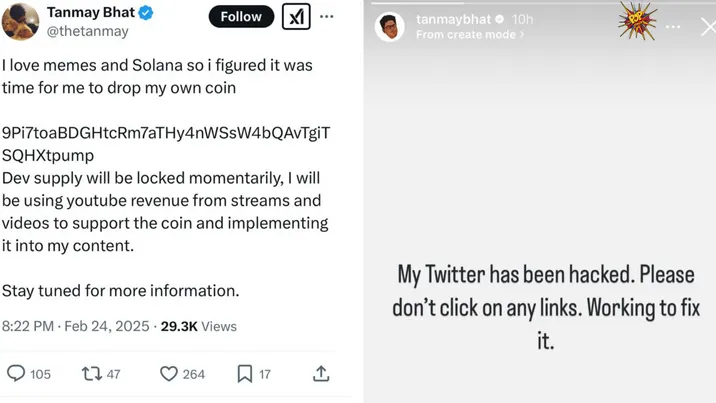Open the tweet's three-dot more menu
716x403 pixels.
[x=327, y=17]
